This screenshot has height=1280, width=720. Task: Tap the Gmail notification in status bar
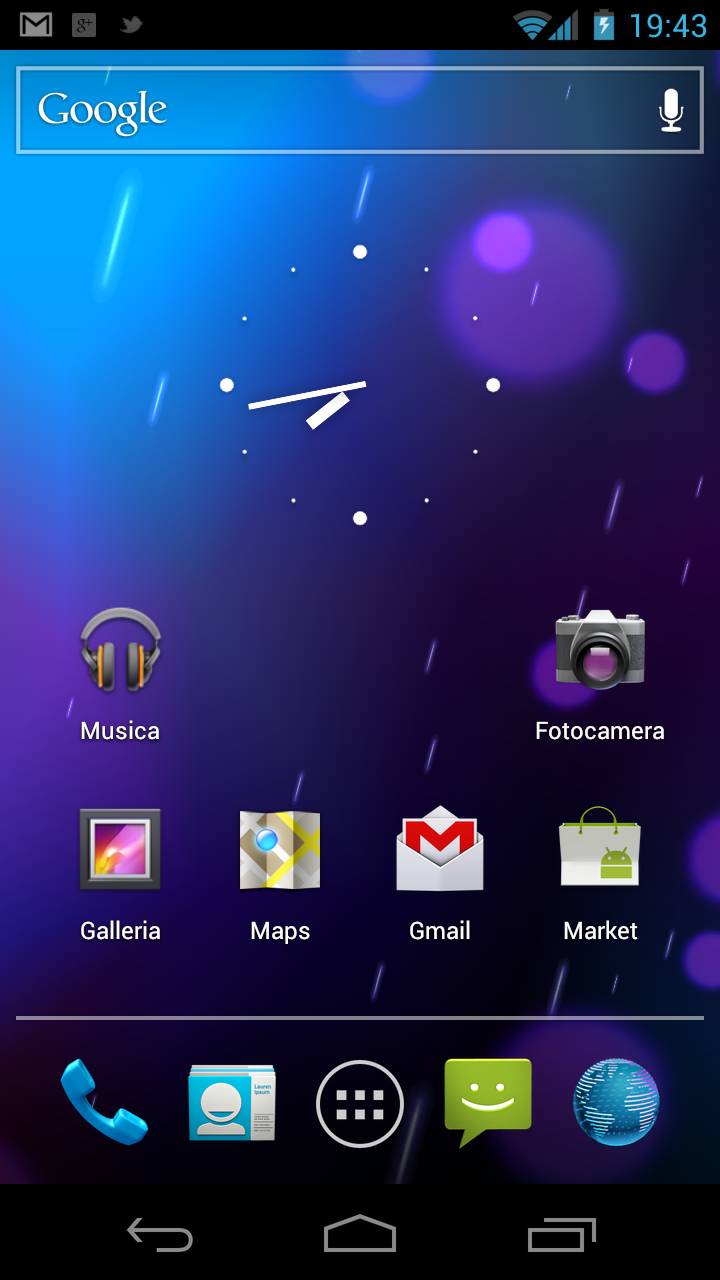coord(36,25)
